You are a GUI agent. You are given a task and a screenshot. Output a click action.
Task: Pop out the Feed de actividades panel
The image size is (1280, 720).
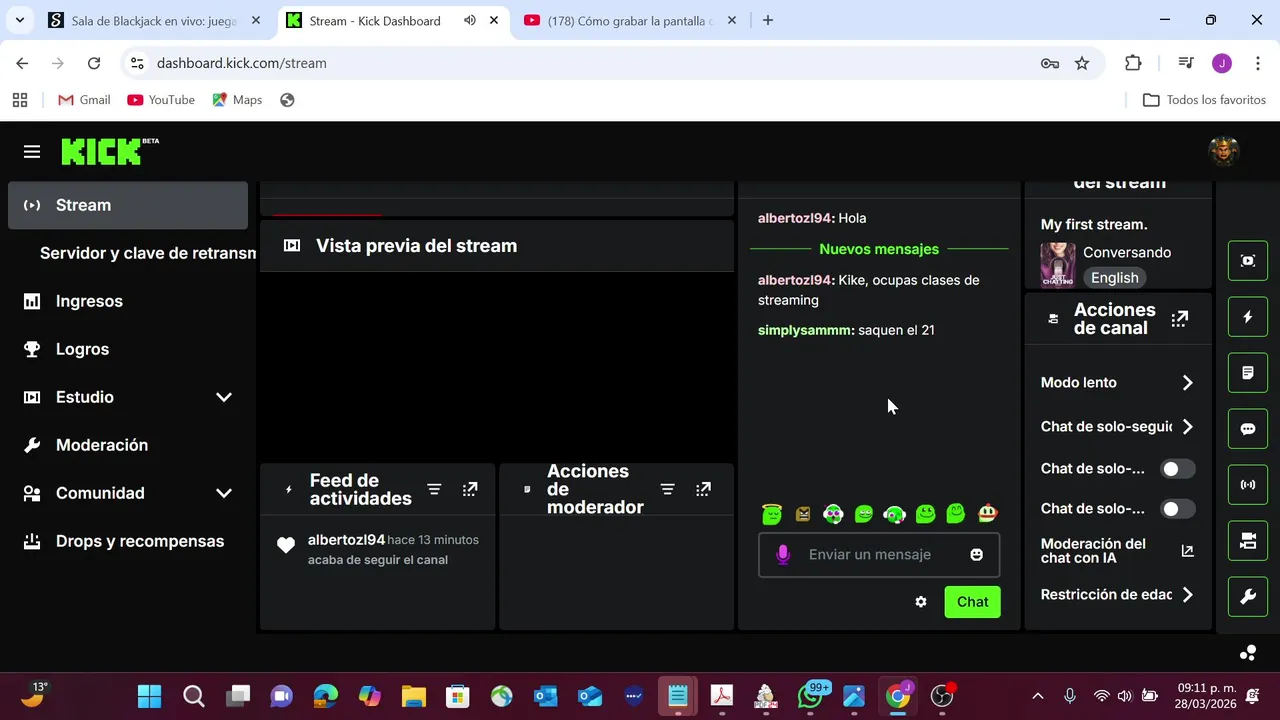pos(470,489)
